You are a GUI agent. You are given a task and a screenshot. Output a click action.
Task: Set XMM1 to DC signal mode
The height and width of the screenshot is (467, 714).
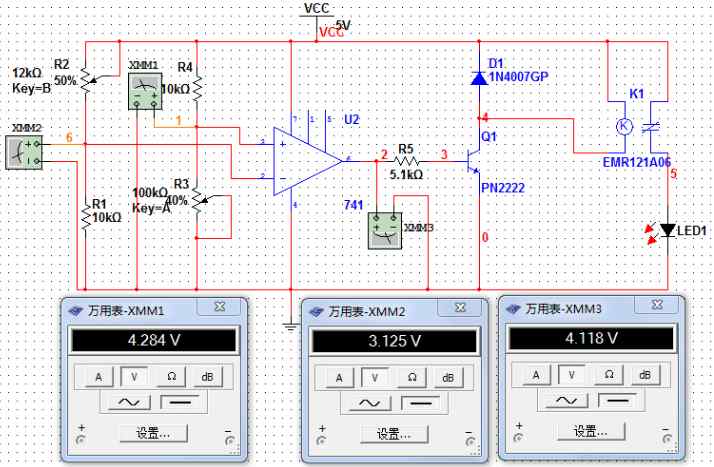coord(181,402)
